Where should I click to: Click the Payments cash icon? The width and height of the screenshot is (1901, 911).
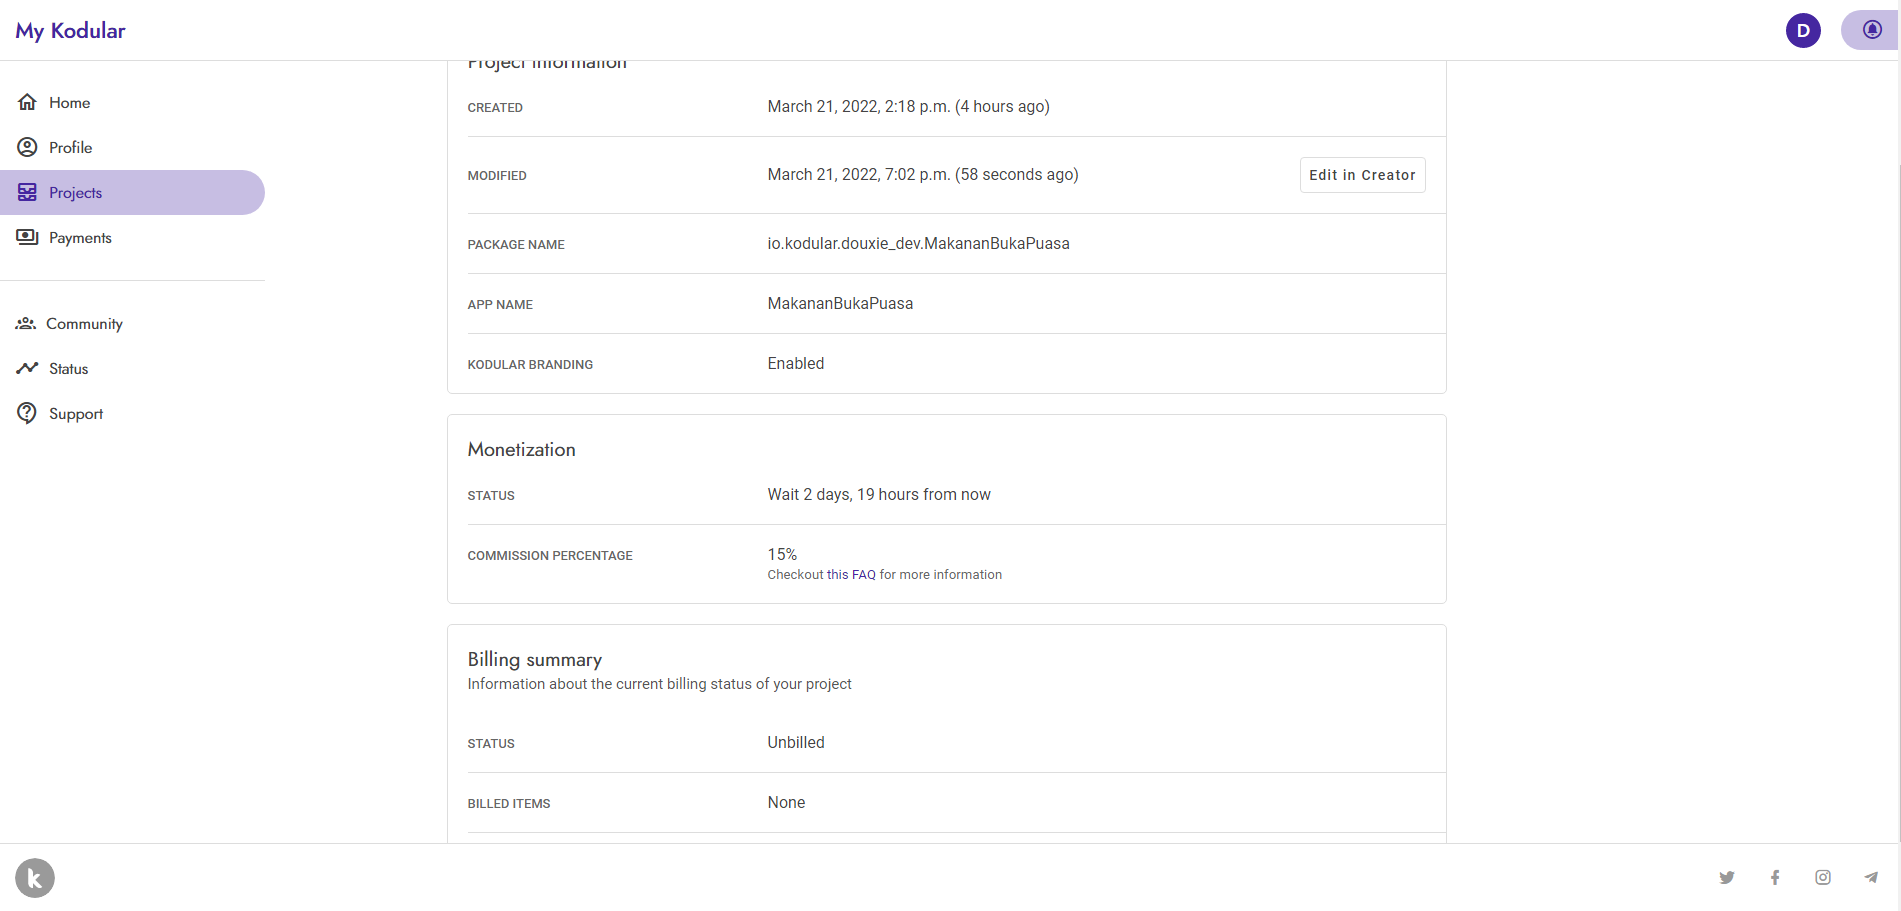(27, 237)
